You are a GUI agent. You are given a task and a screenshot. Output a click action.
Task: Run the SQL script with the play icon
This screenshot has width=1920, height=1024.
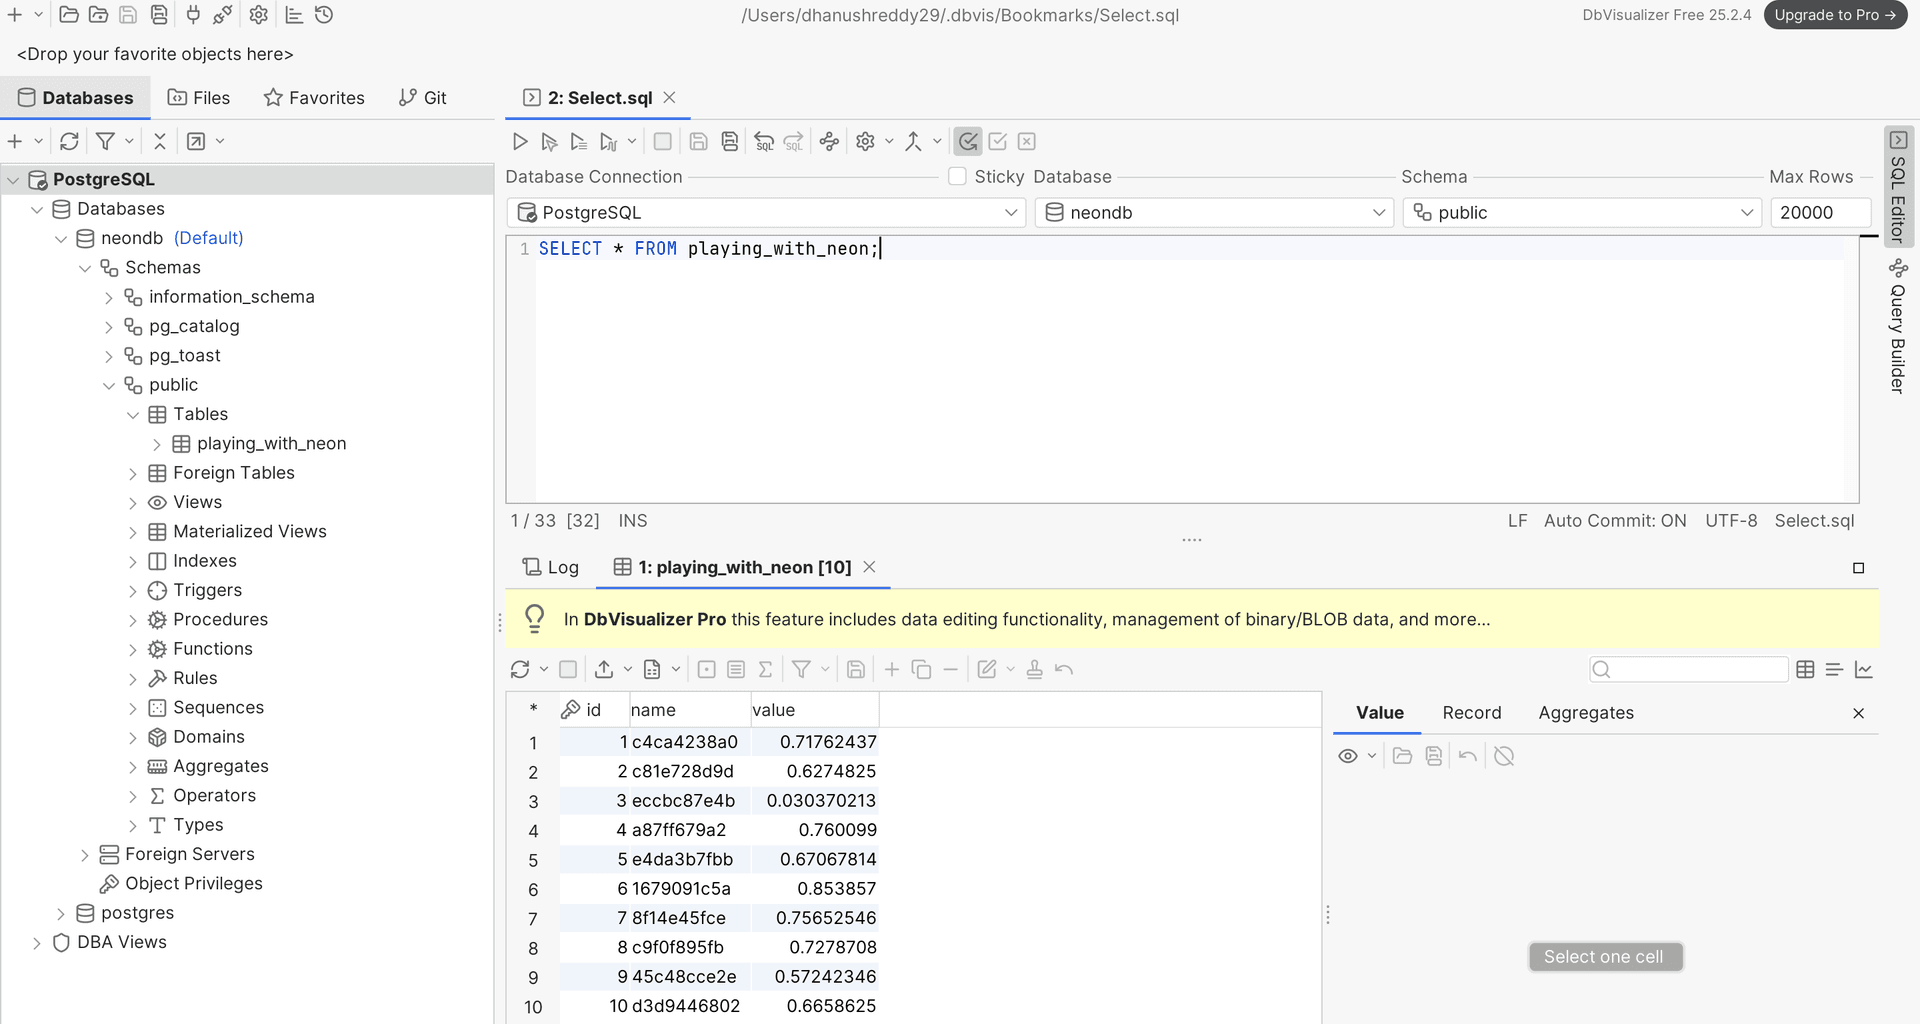click(x=519, y=141)
